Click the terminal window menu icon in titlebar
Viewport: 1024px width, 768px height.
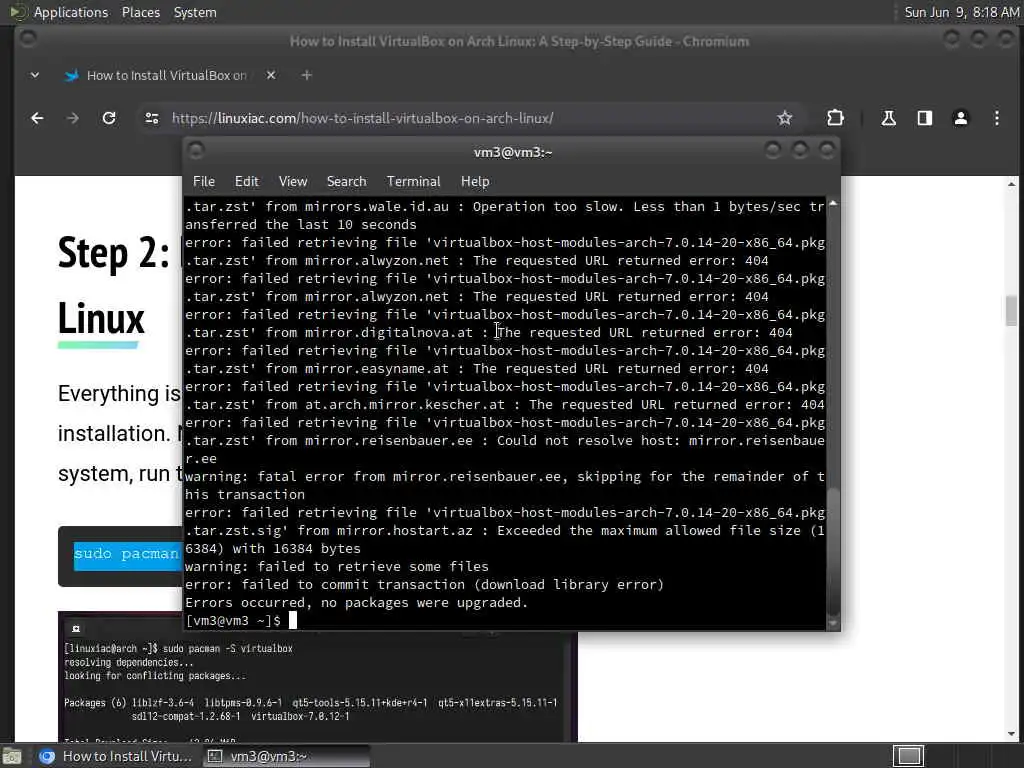click(196, 151)
